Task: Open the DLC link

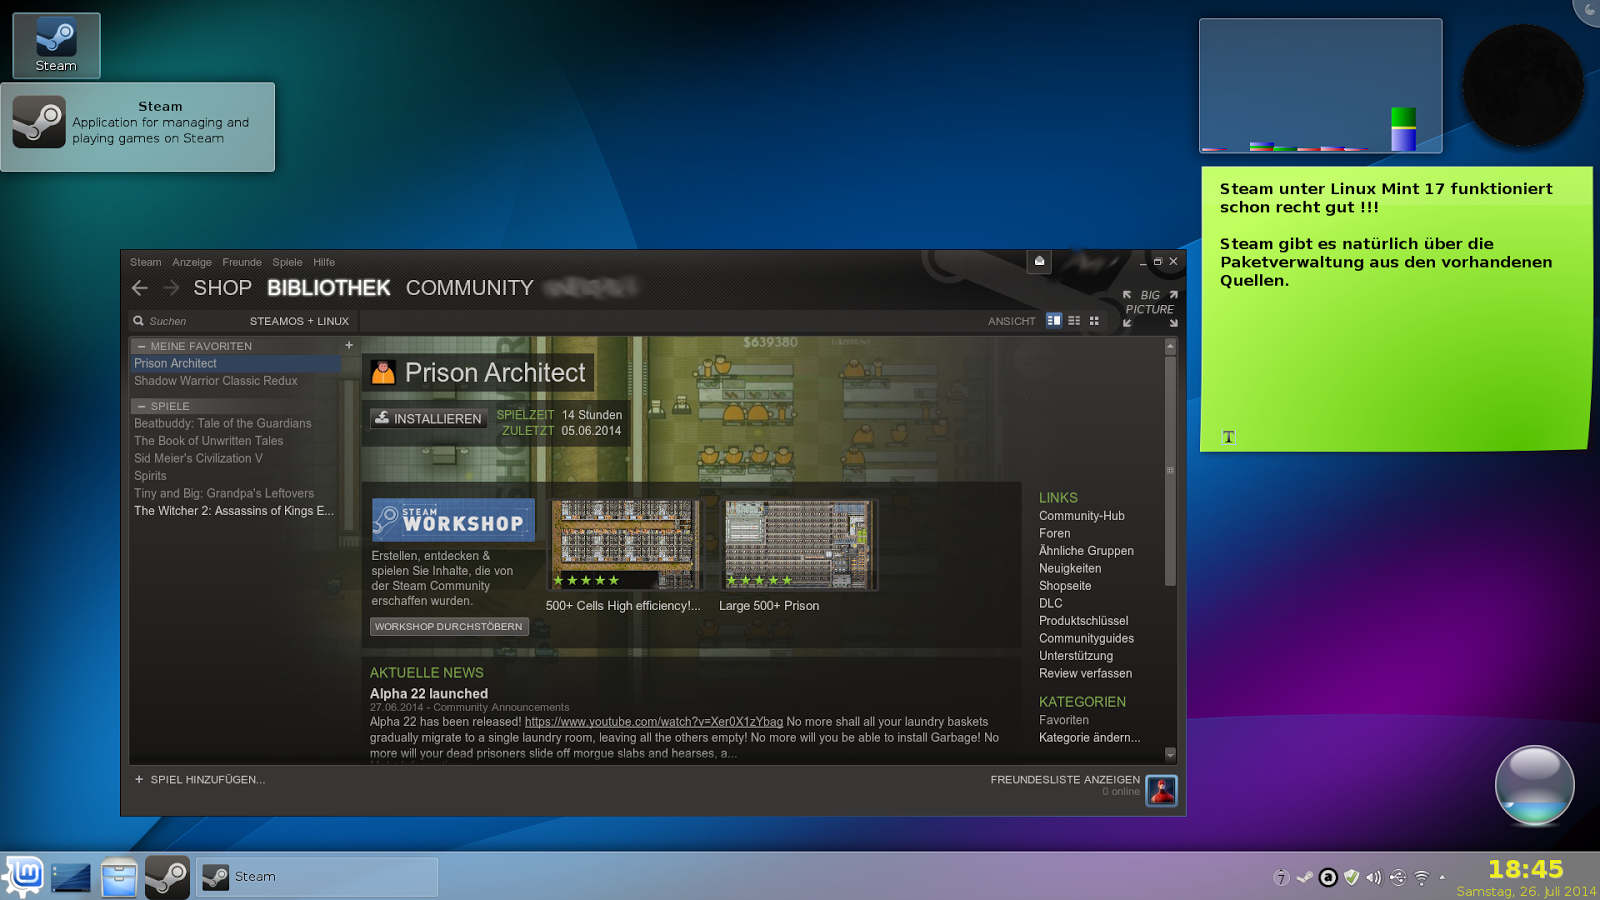Action: (x=1051, y=604)
